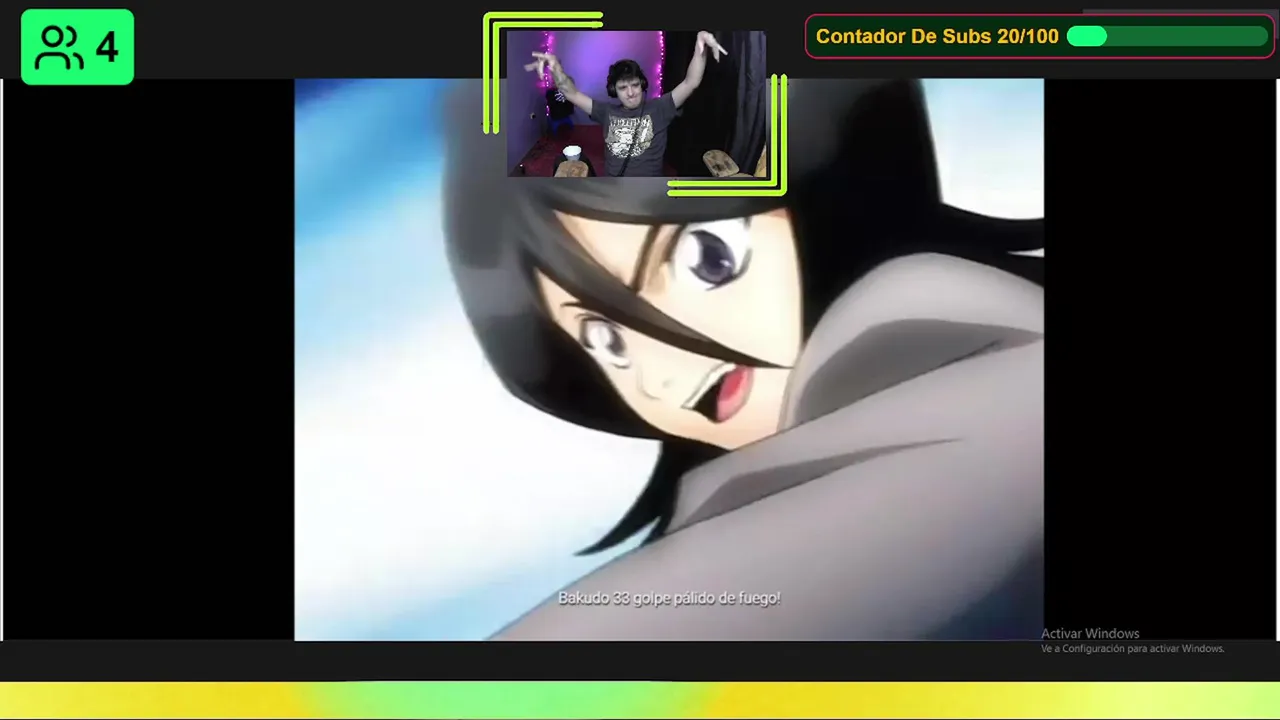Click the green subscriber progress bar
The image size is (1280, 720).
coord(1167,37)
